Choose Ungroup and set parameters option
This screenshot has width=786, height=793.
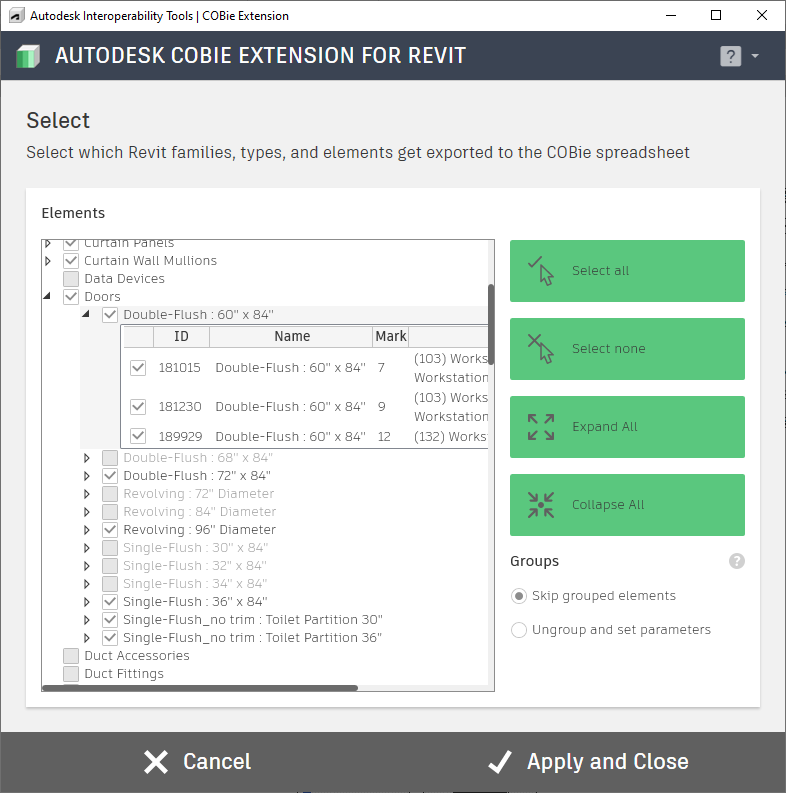[x=518, y=630]
